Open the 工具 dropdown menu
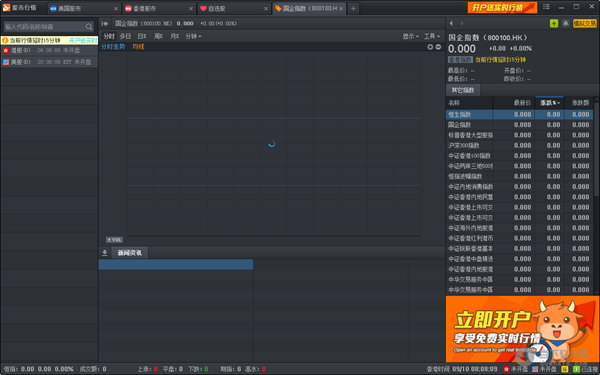The height and width of the screenshot is (375, 600). (x=432, y=36)
